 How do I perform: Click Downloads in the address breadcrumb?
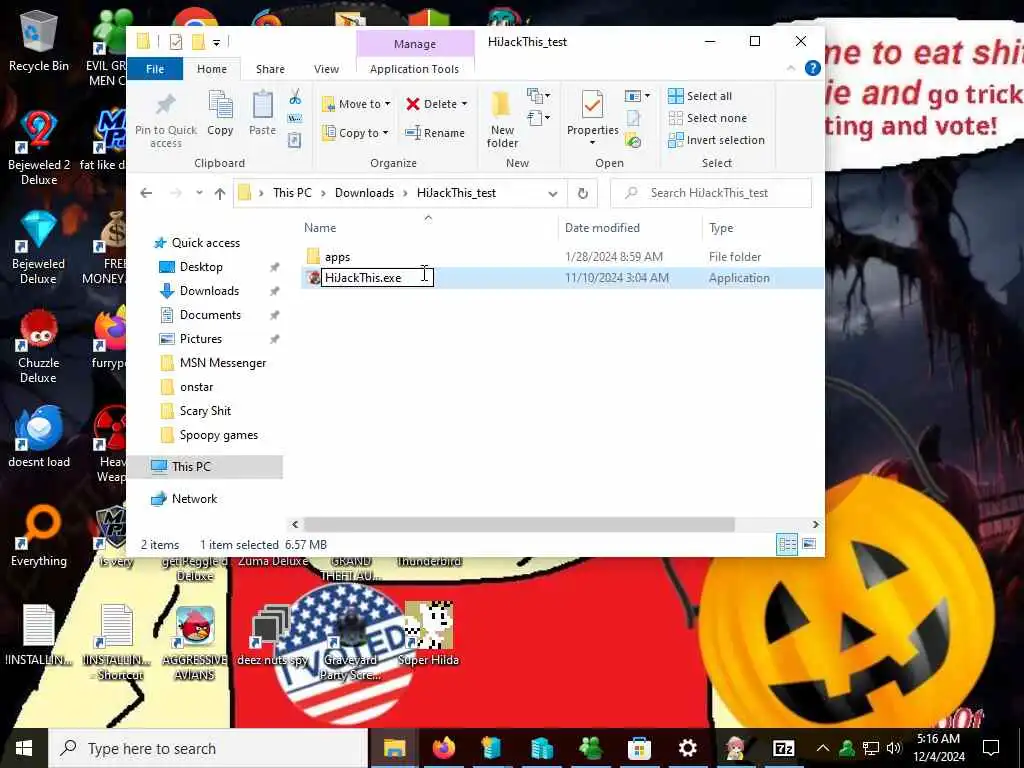pyautogui.click(x=364, y=193)
